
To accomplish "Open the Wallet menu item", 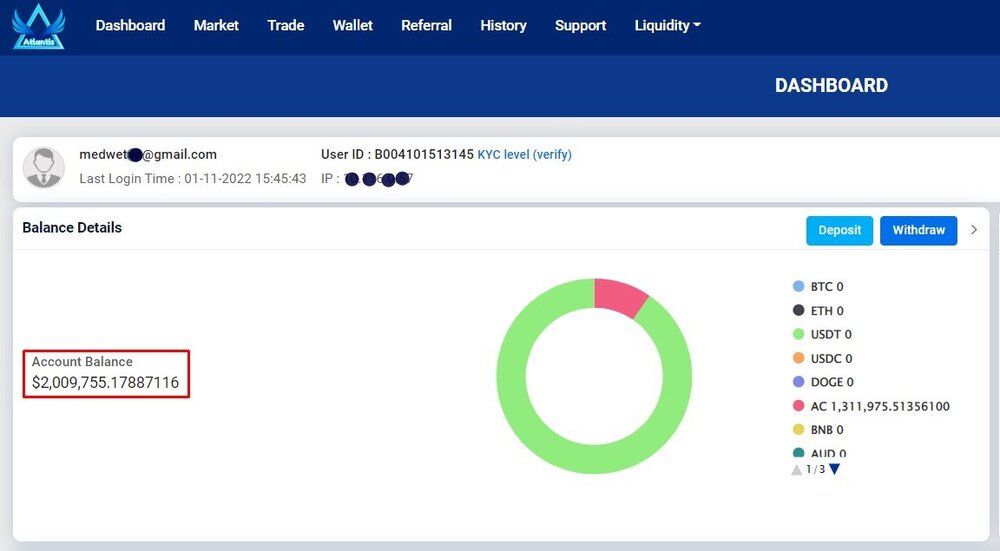I will (x=352, y=26).
